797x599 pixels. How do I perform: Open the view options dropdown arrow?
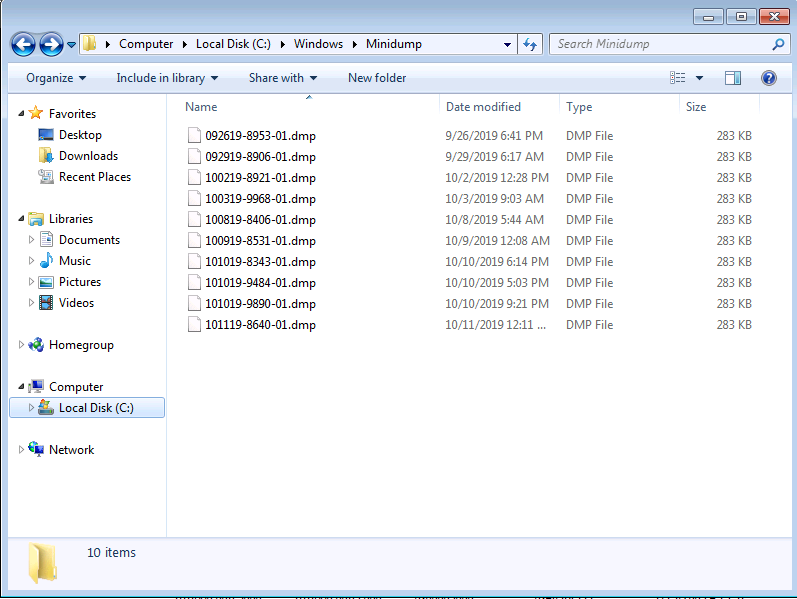click(699, 78)
